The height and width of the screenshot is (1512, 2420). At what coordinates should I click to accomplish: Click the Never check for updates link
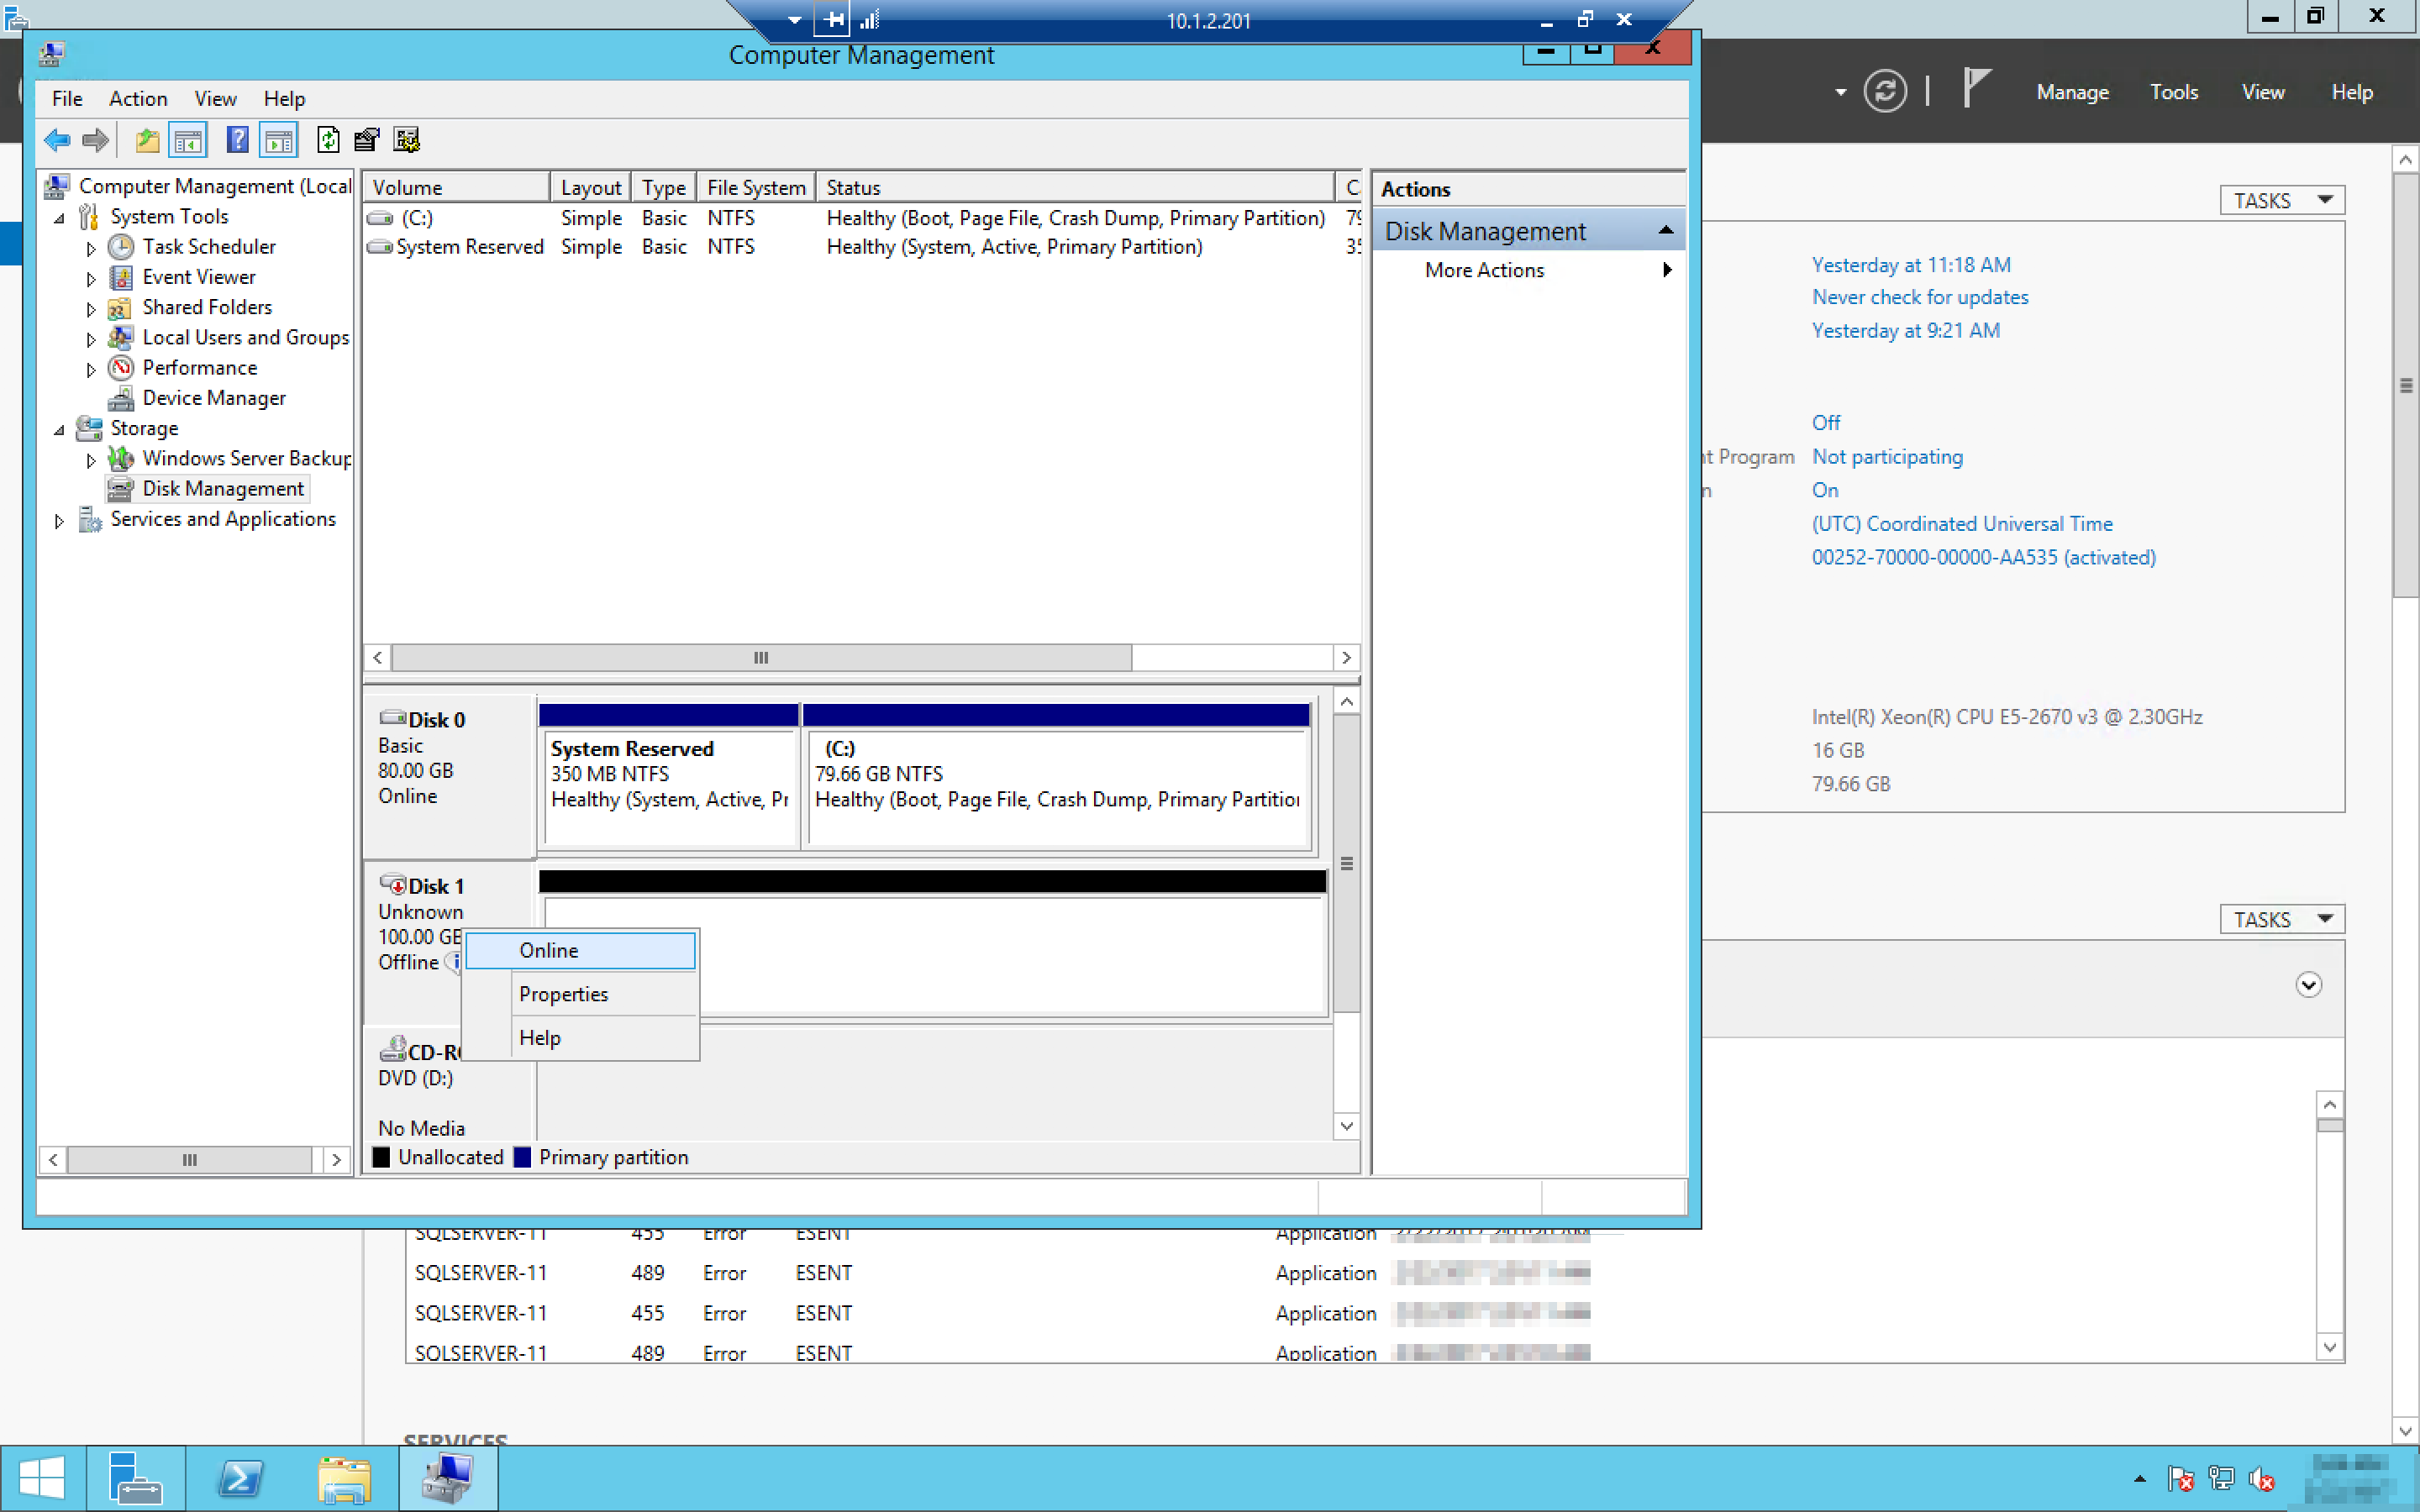pos(1919,297)
